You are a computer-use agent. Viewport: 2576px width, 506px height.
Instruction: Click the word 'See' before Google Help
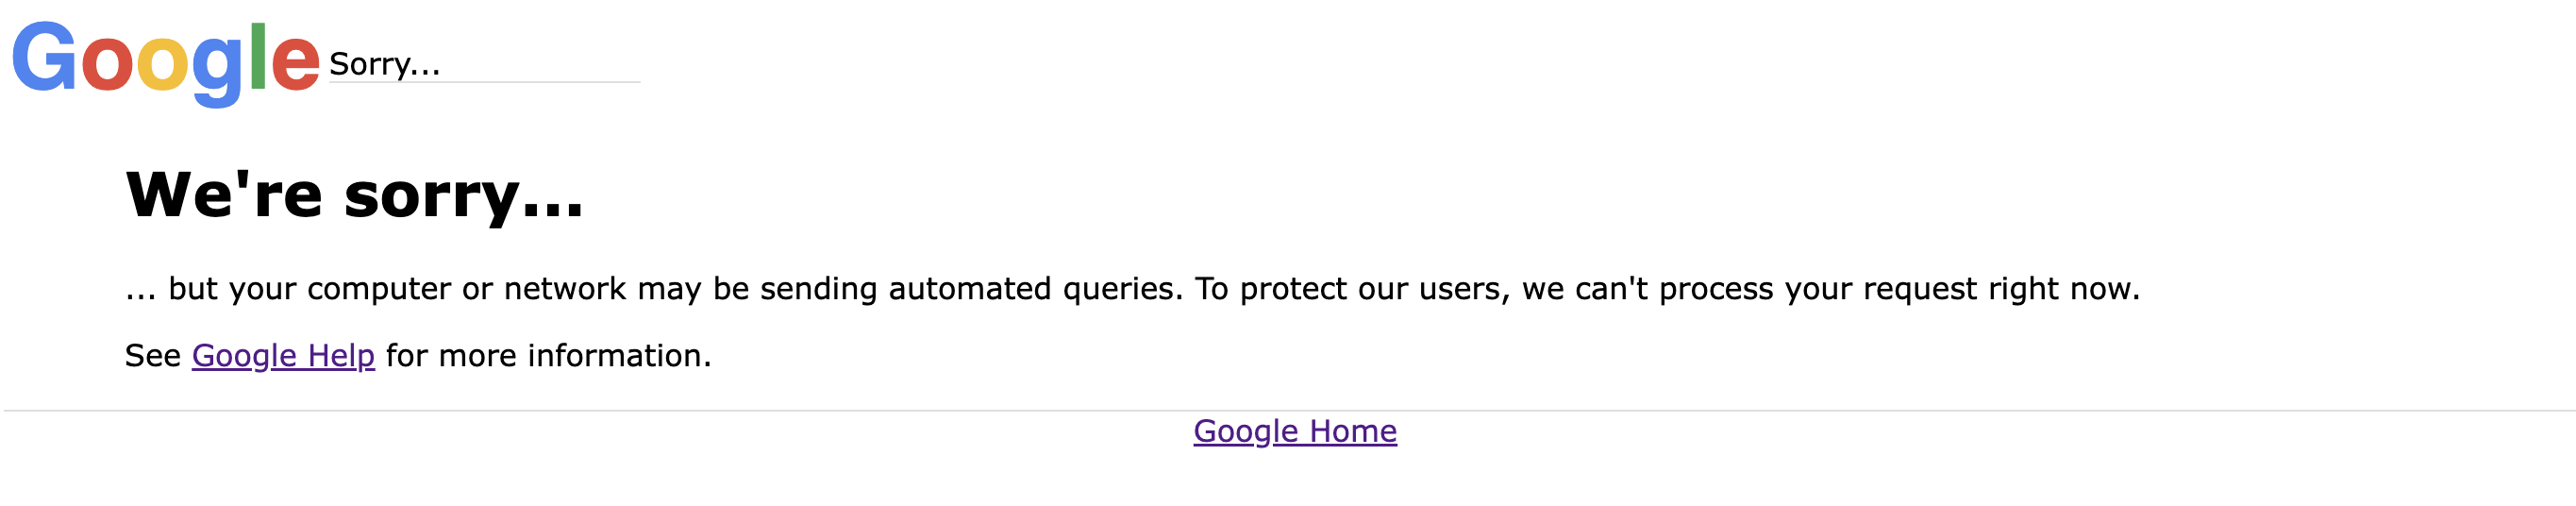tap(153, 356)
